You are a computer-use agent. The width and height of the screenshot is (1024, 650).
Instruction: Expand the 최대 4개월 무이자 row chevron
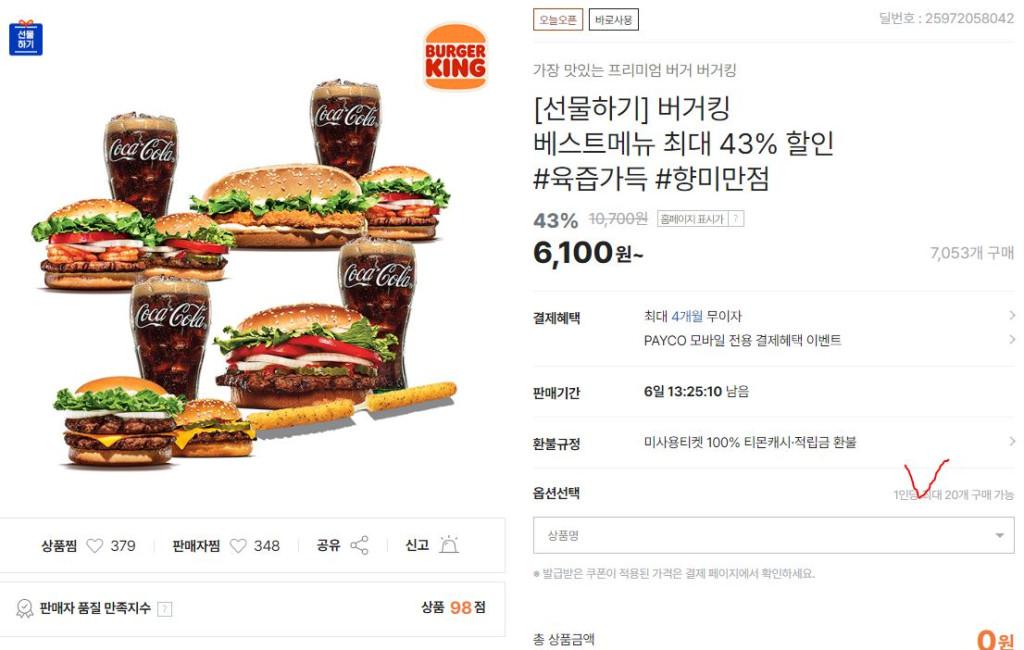(x=1012, y=316)
